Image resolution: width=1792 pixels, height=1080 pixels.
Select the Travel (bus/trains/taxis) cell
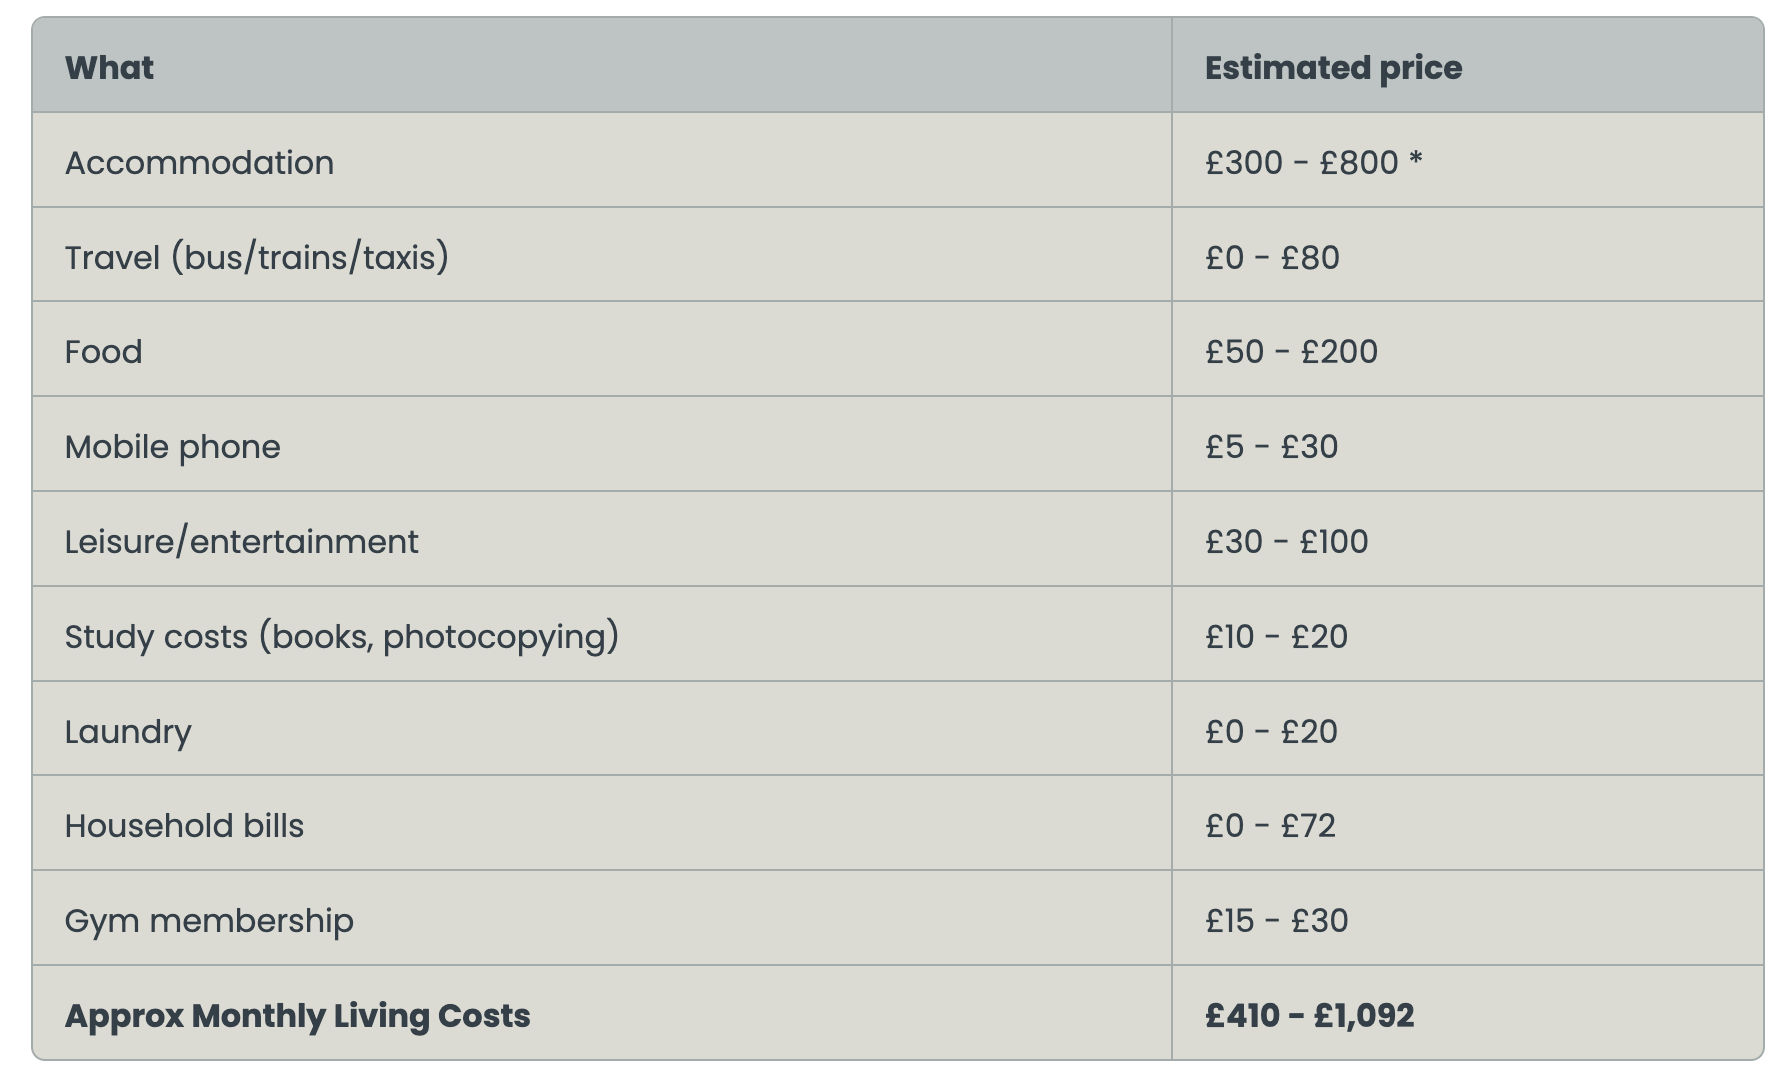(257, 258)
